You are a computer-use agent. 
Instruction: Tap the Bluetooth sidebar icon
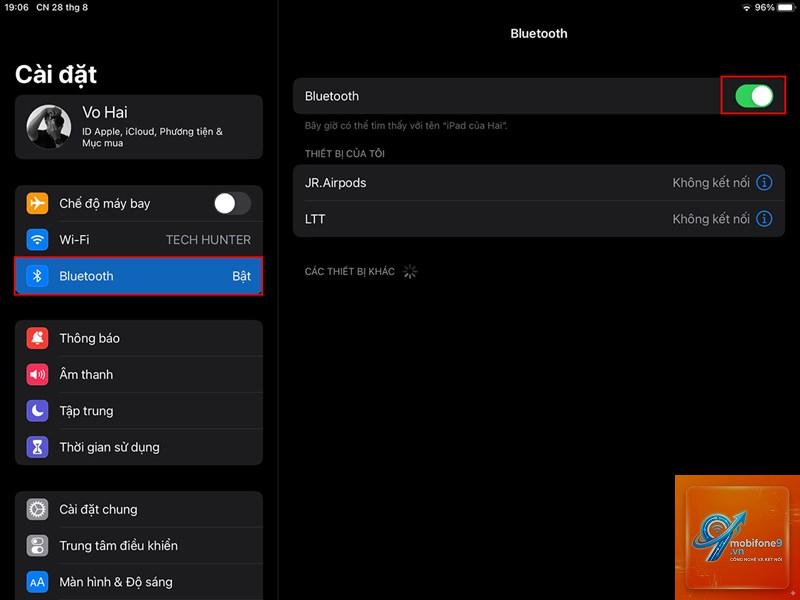[37, 276]
